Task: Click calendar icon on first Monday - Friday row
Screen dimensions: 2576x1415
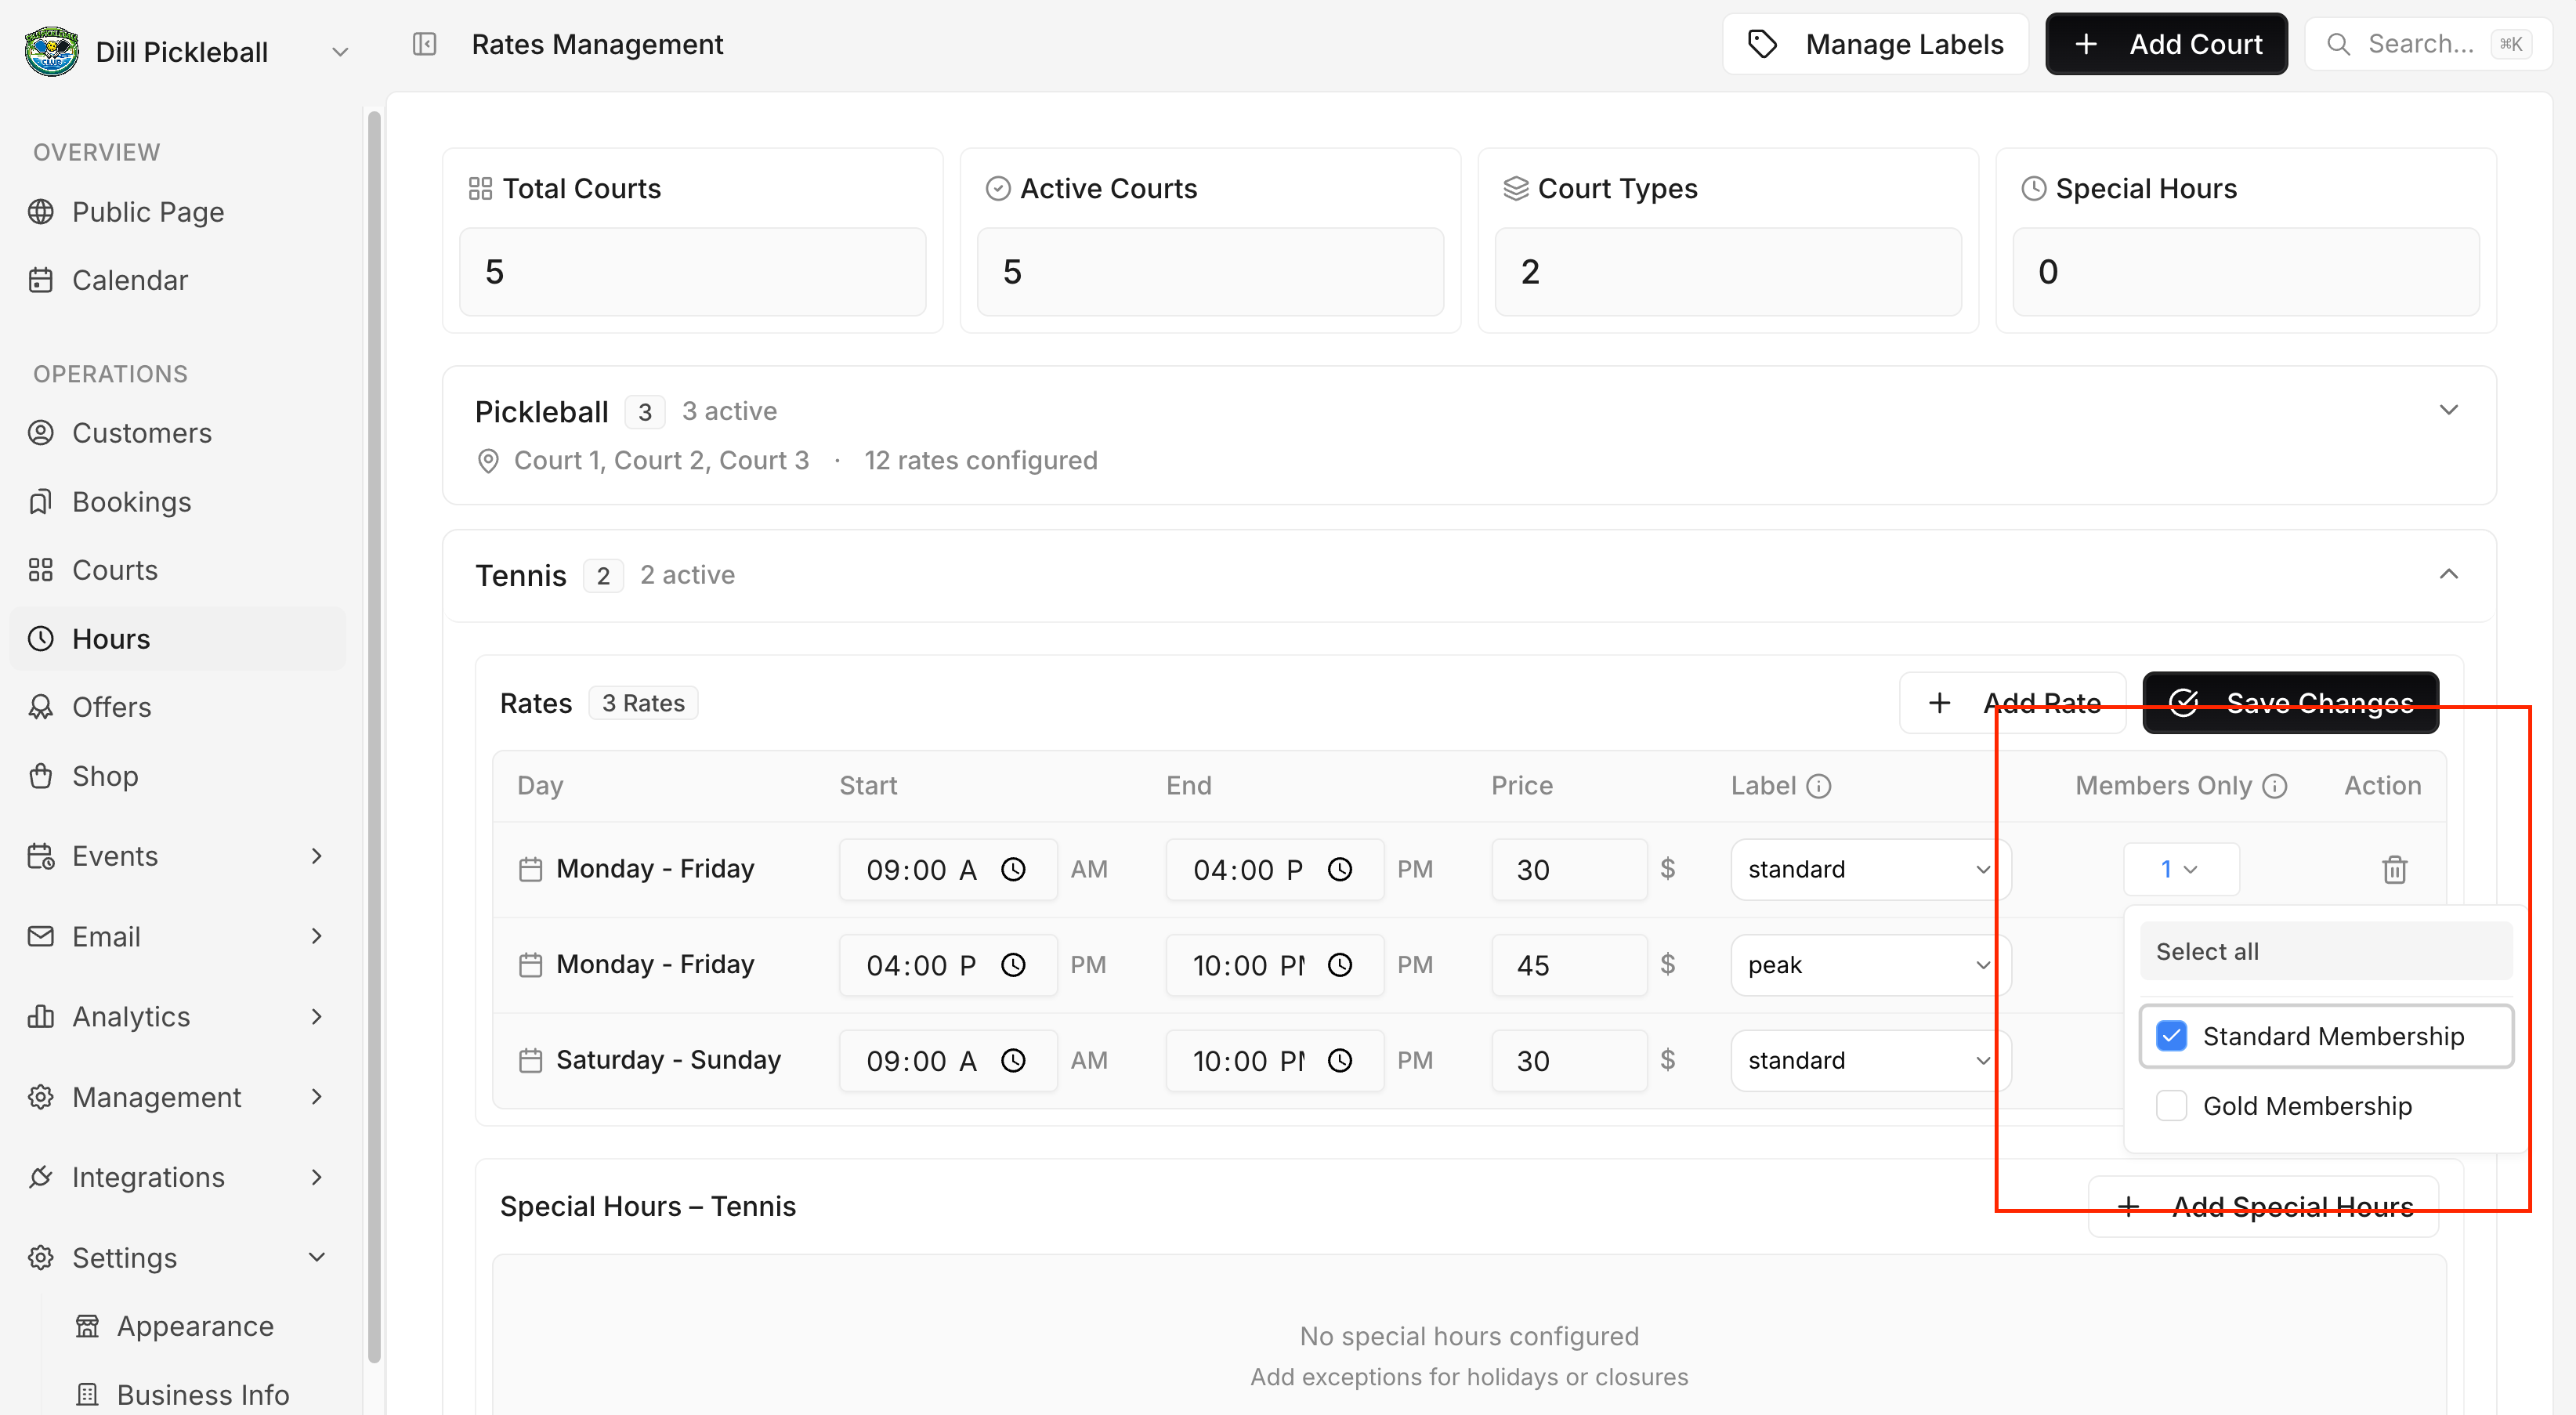Action: point(530,869)
